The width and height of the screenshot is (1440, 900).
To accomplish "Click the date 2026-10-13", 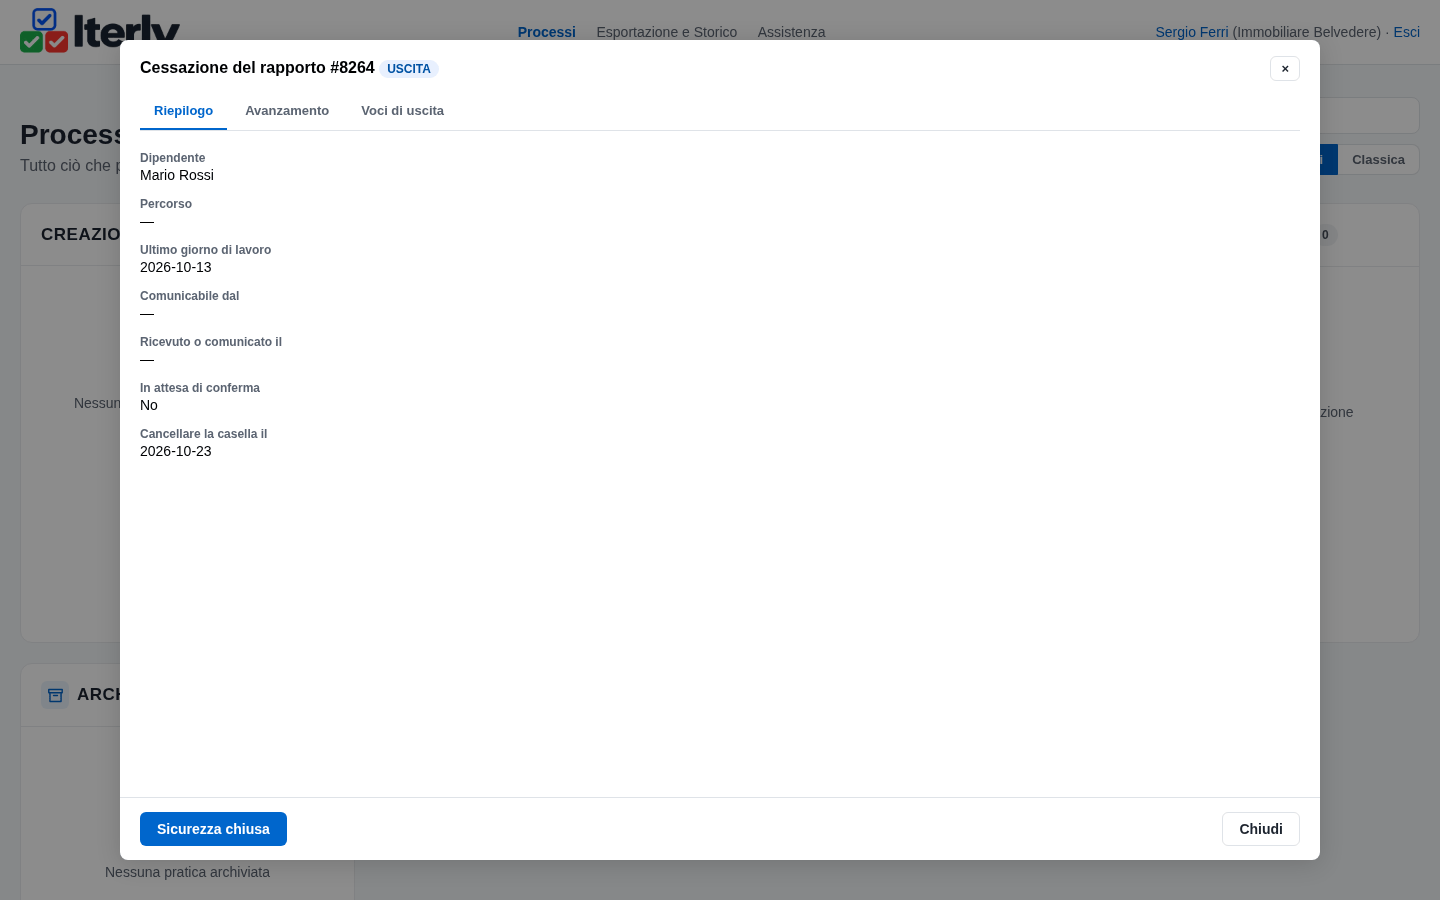I will [x=176, y=267].
